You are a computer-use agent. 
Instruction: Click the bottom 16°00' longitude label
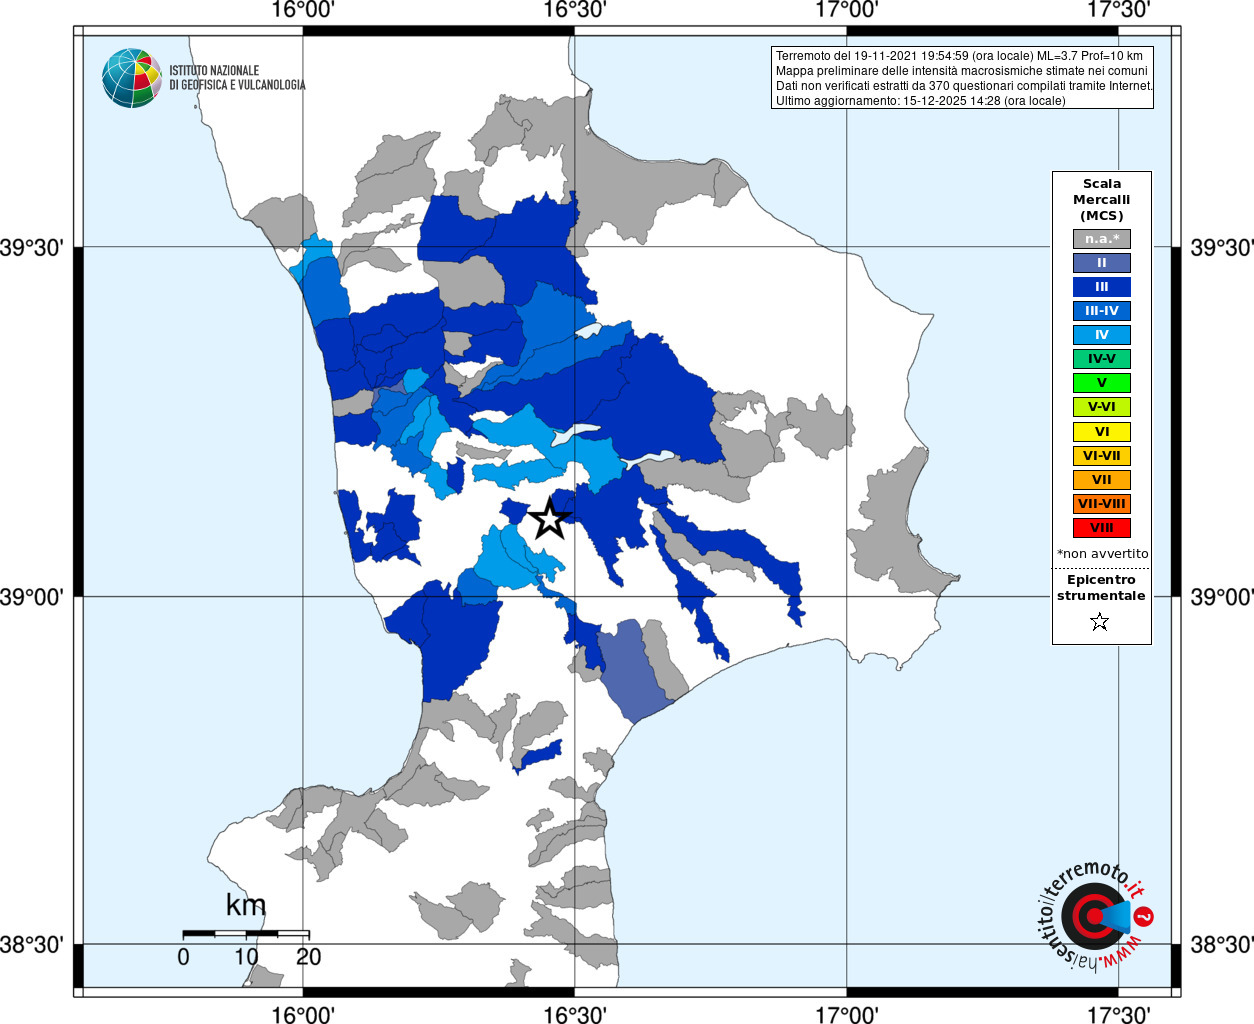303,1014
